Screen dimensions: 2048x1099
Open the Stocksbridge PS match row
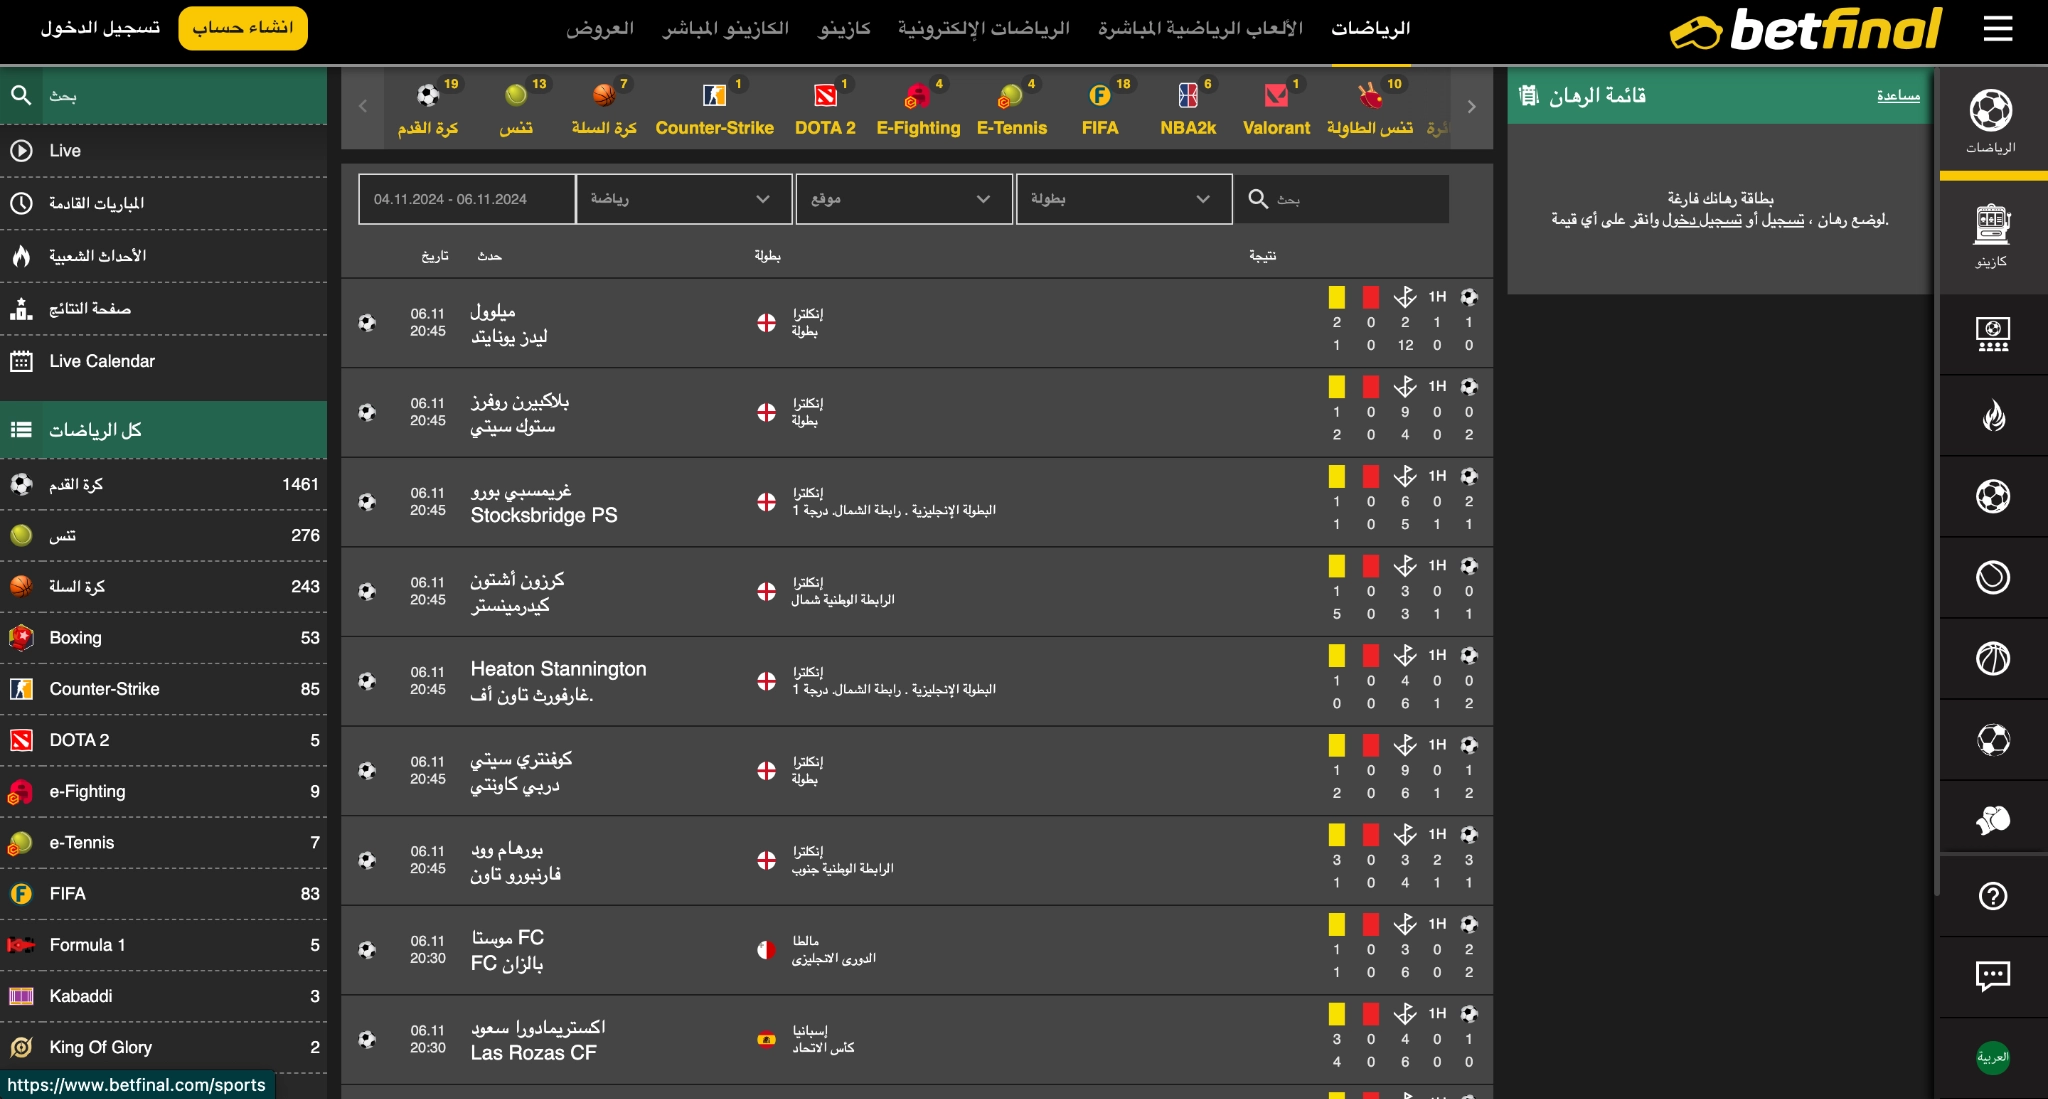pyautogui.click(x=917, y=502)
